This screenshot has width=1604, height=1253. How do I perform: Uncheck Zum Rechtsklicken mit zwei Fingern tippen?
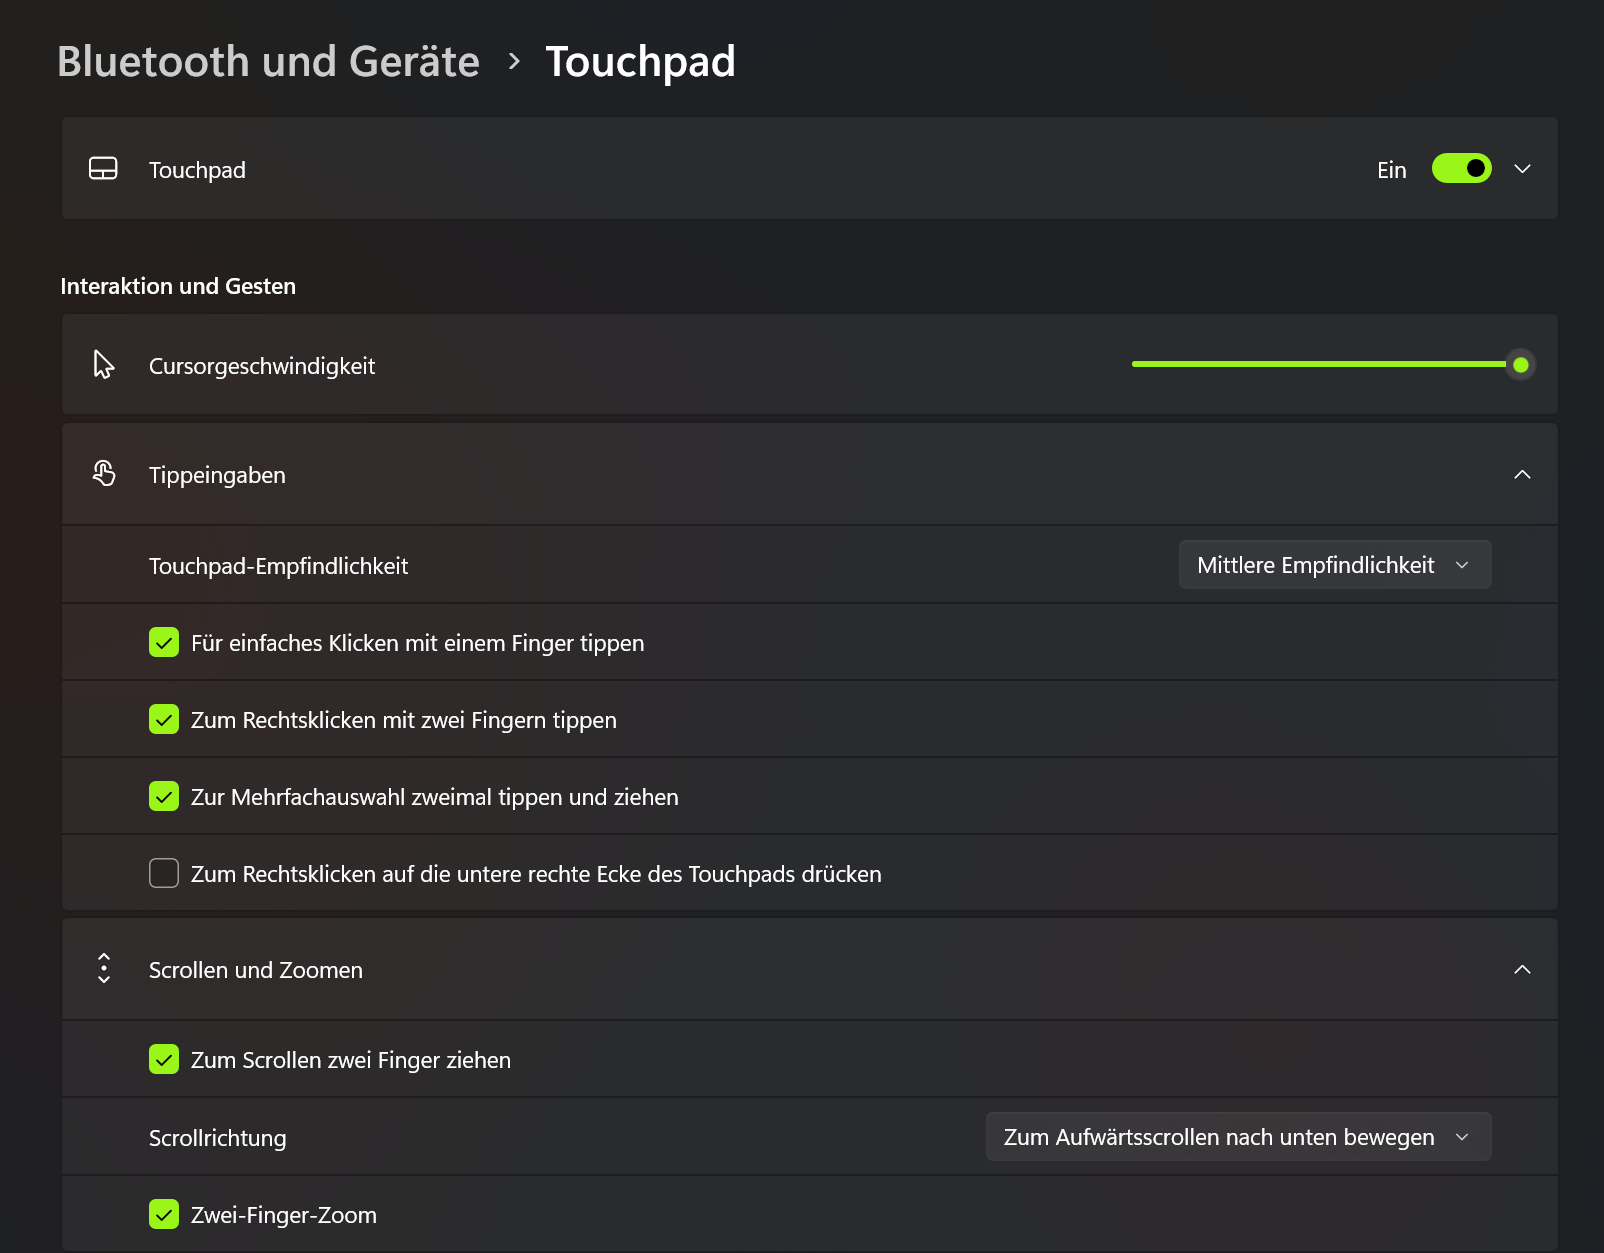coord(164,719)
